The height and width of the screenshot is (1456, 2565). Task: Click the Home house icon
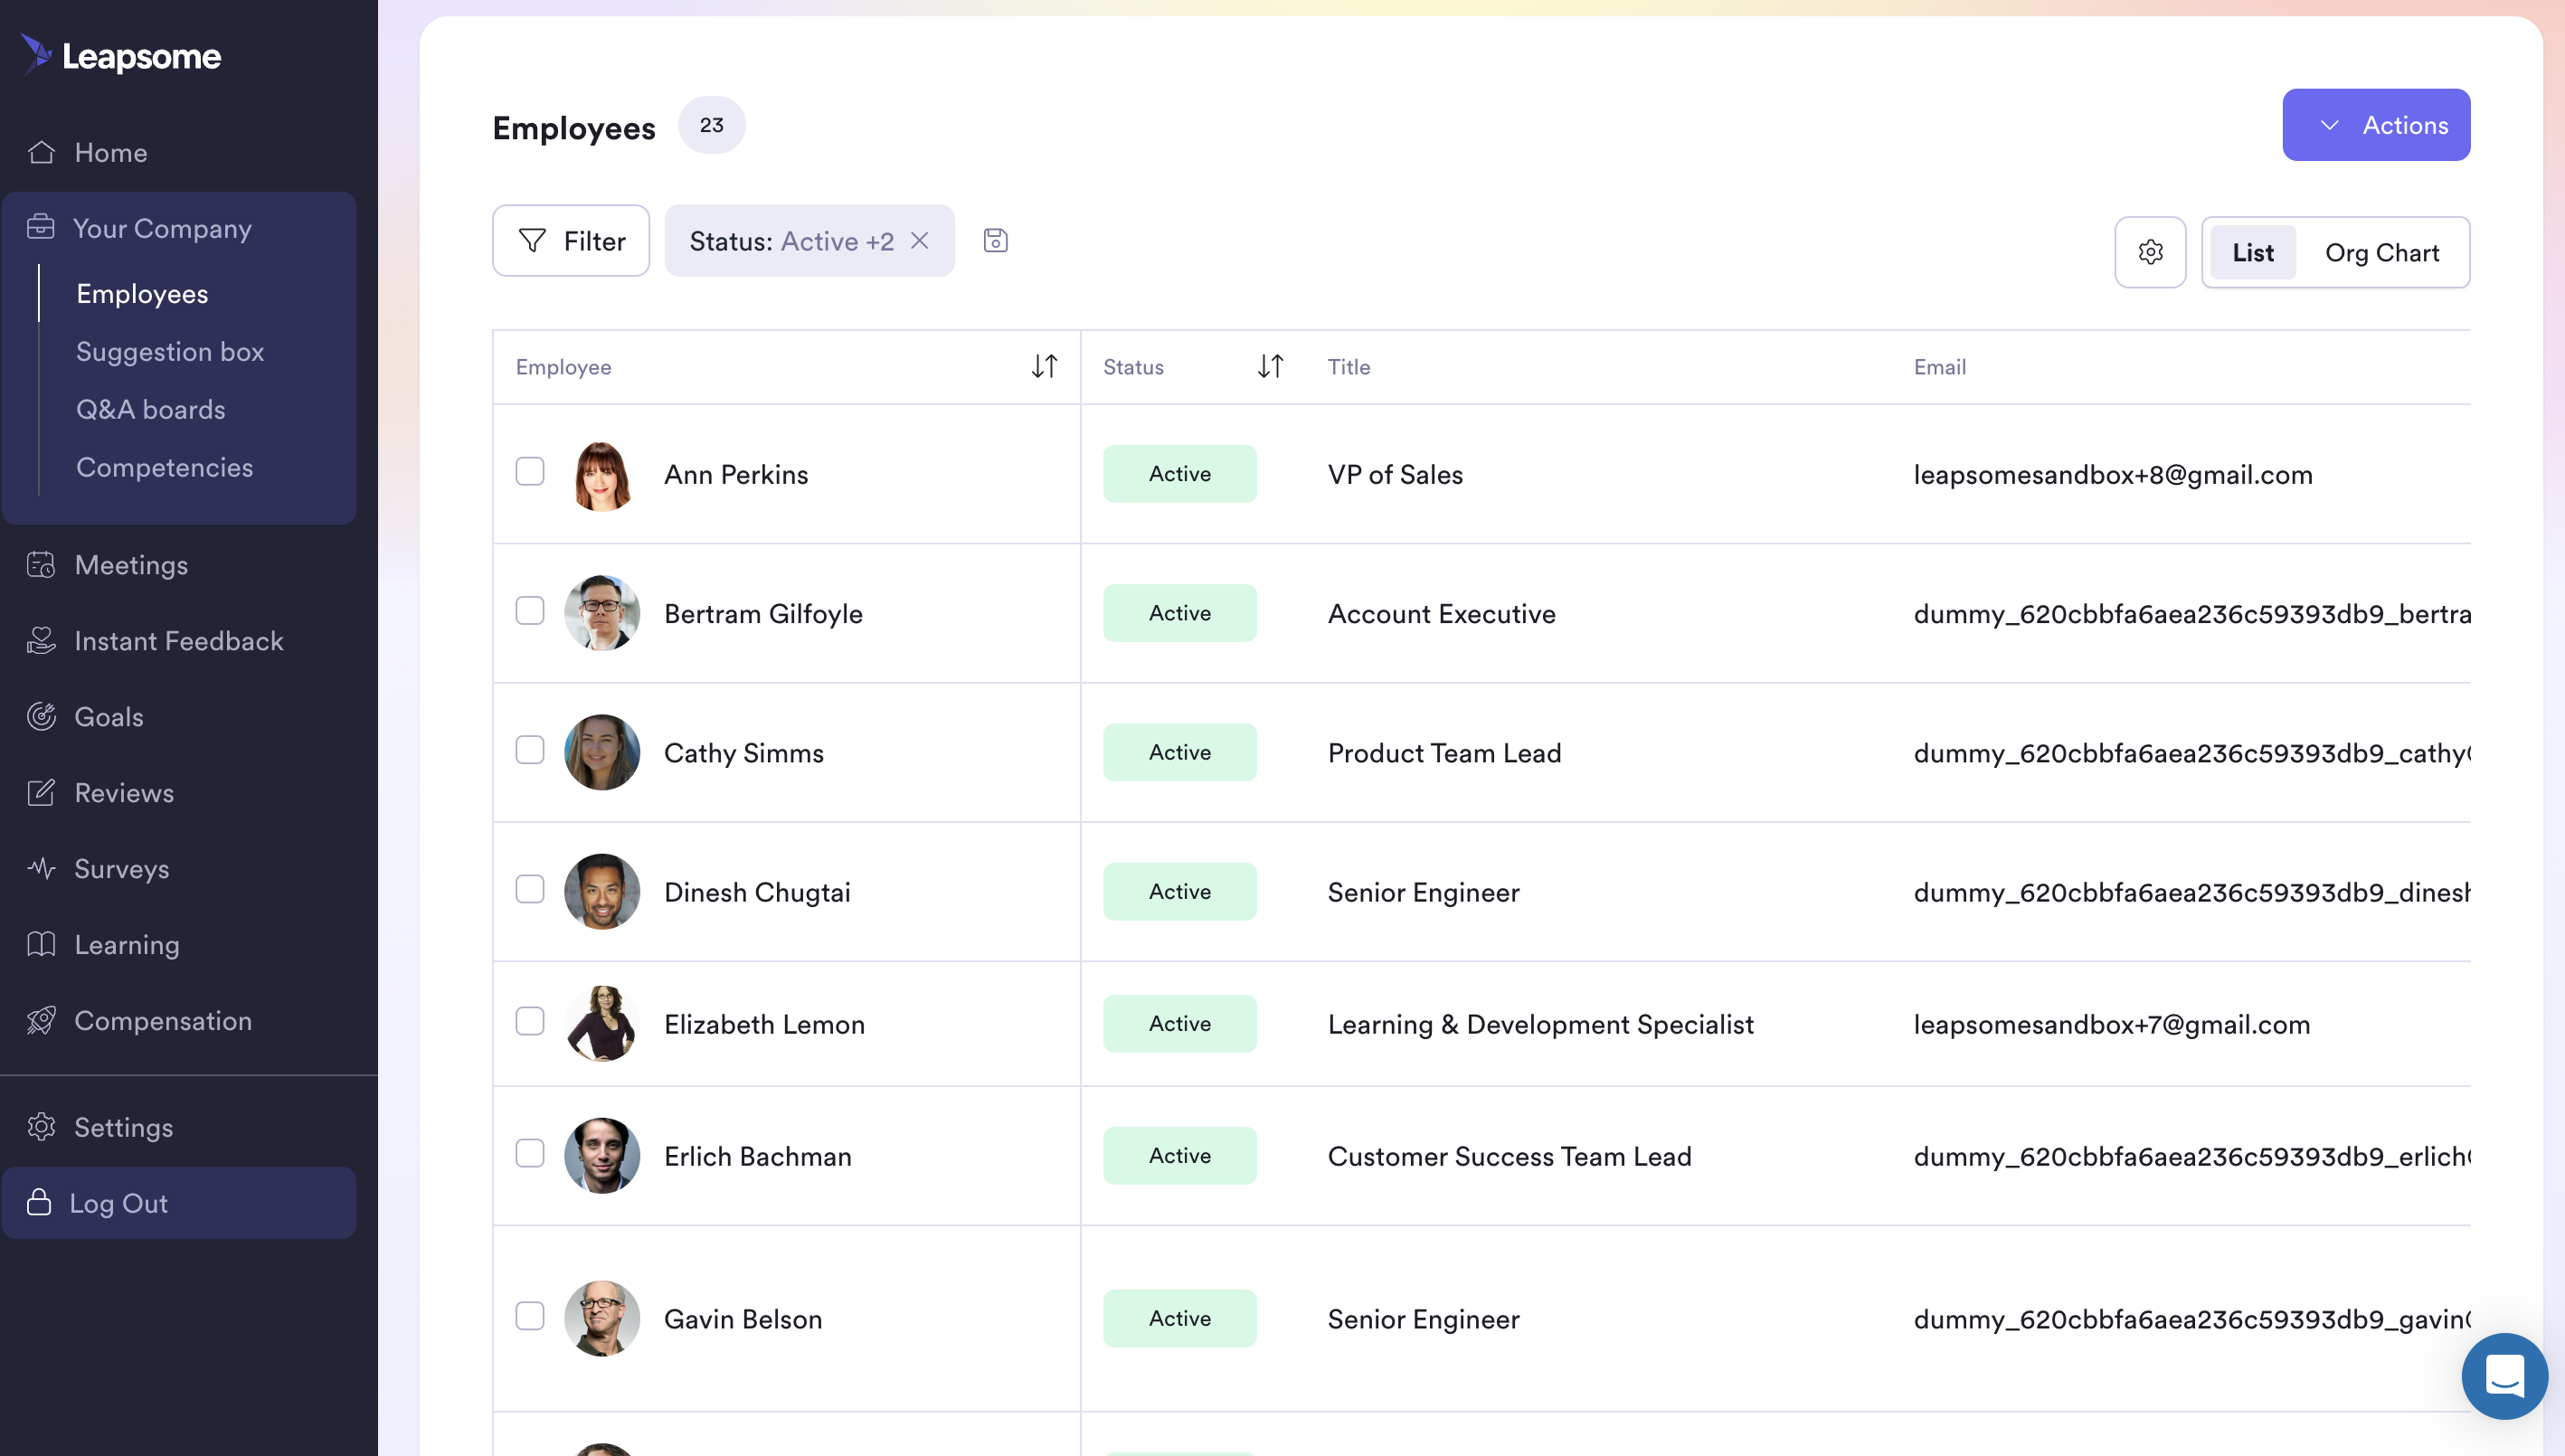point(41,152)
